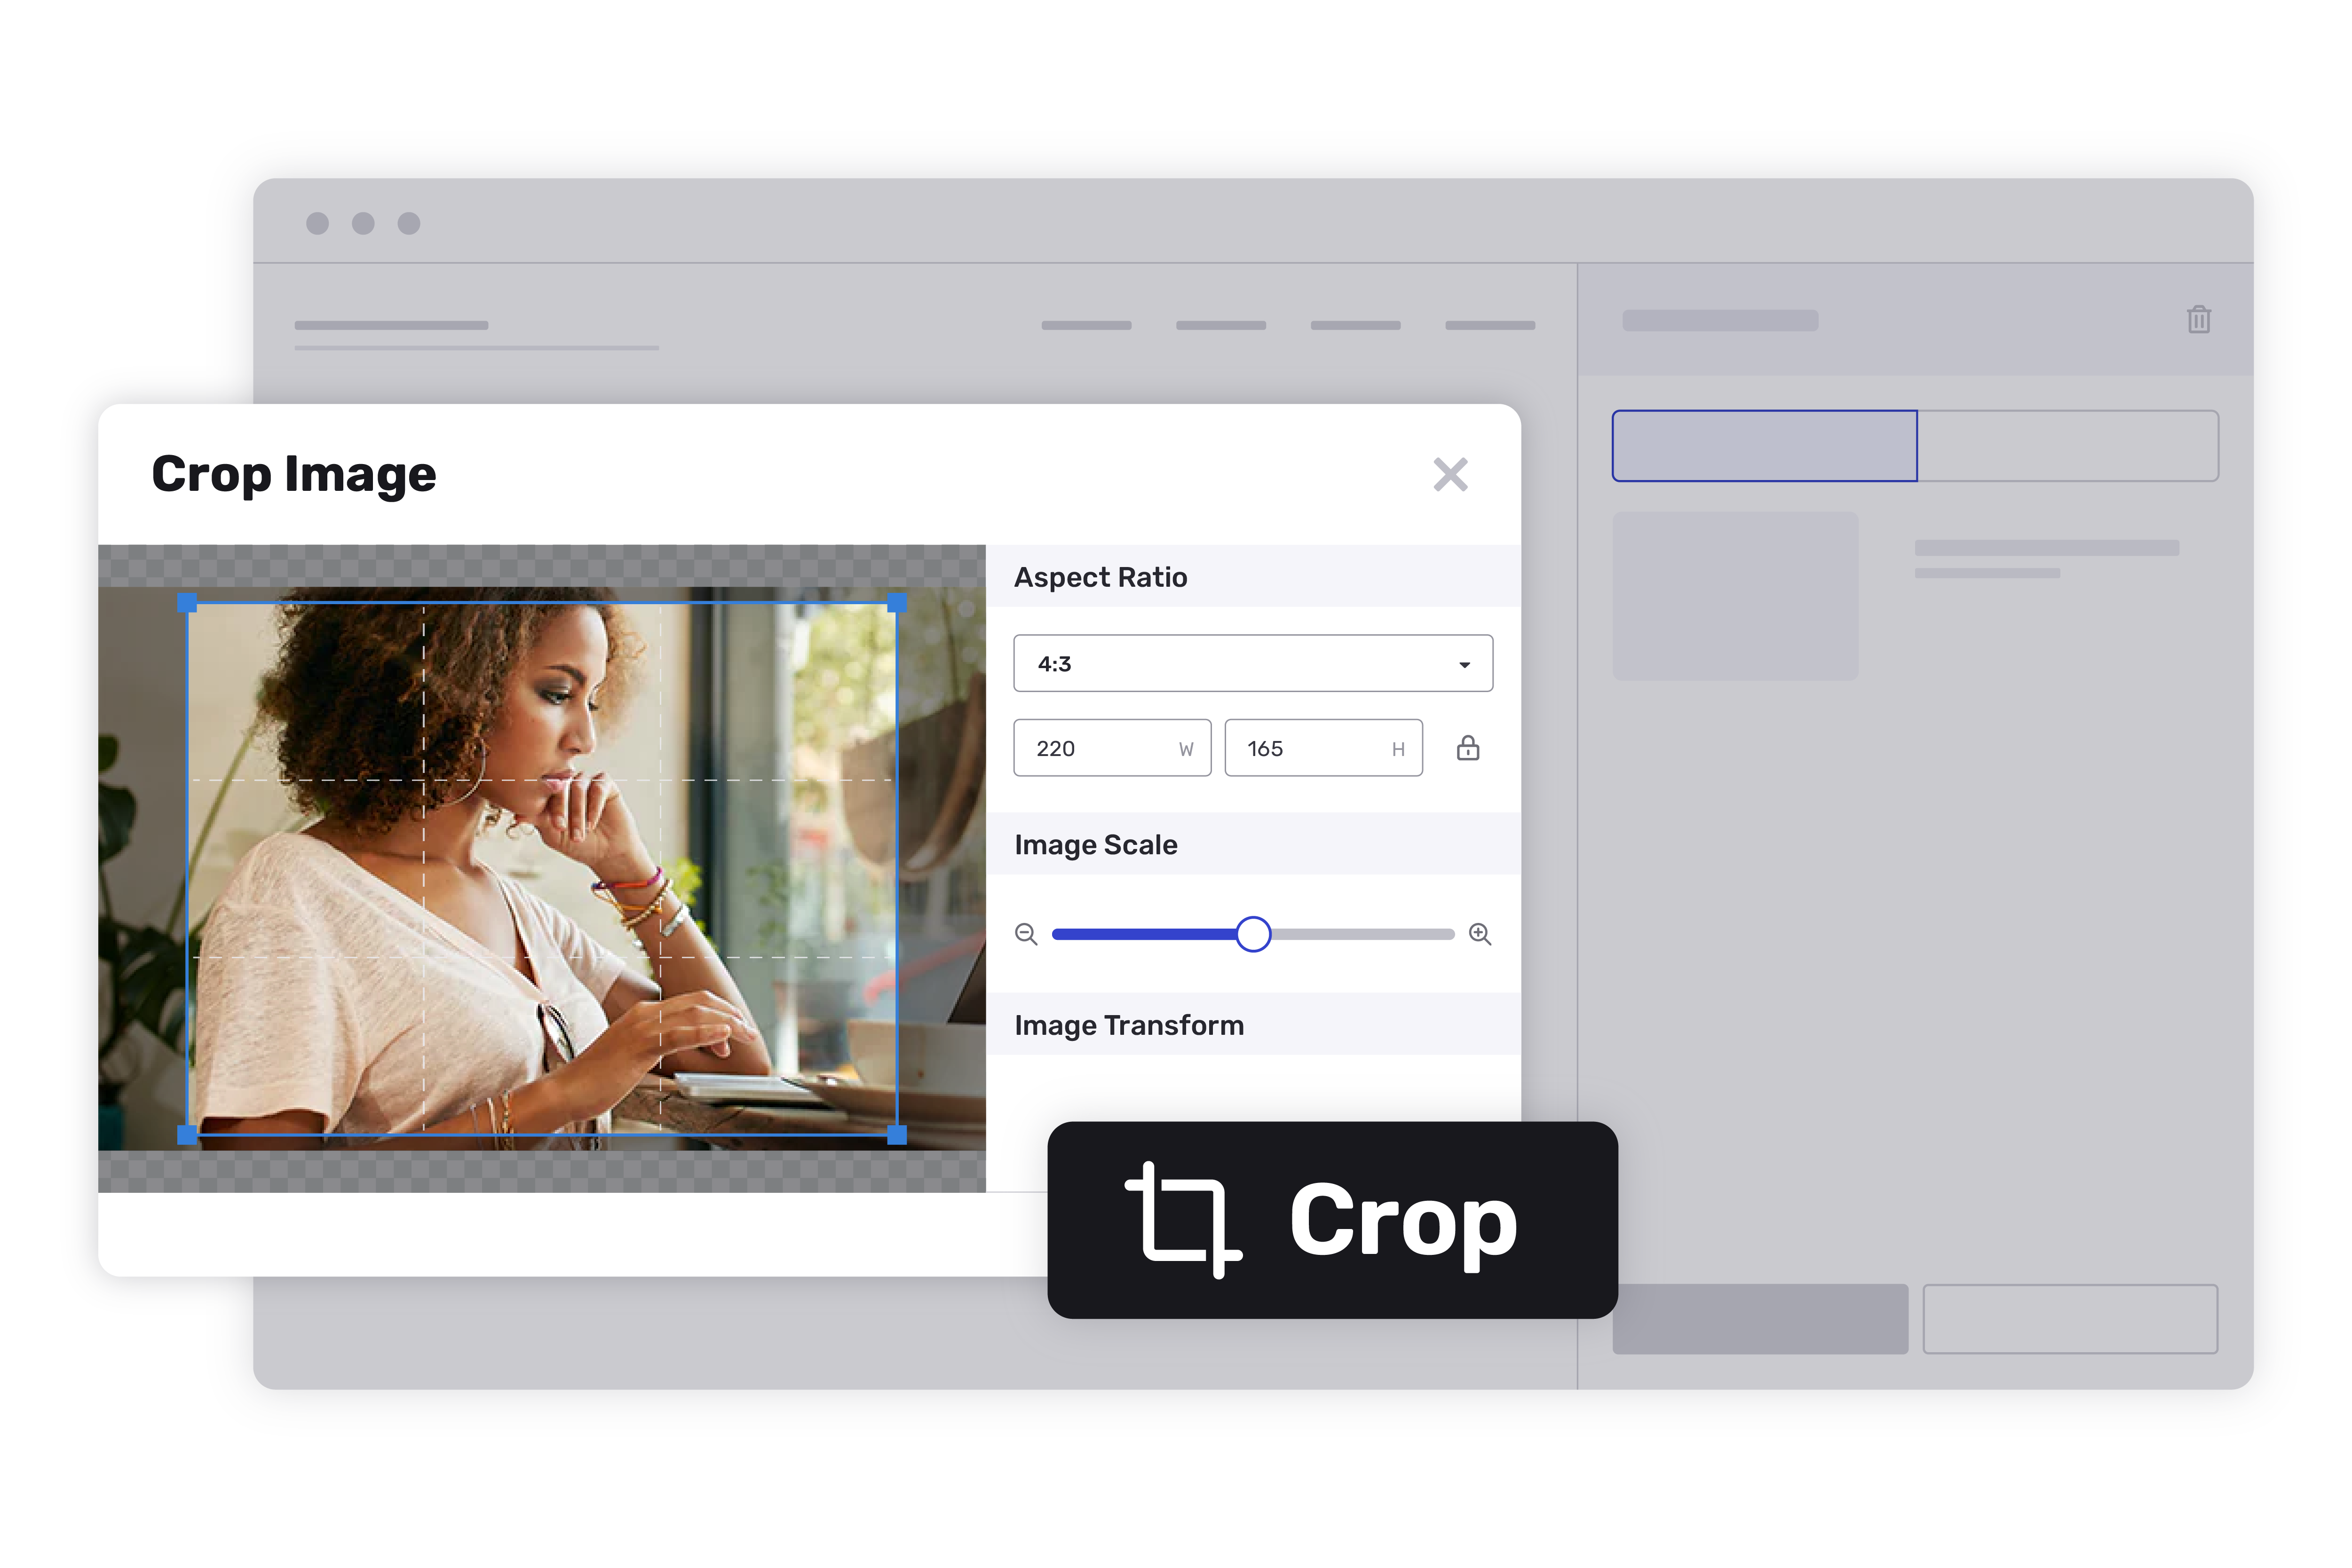Click the trash/delete icon in top-right panel
Screen dimensions: 2352x1568
2200,318
